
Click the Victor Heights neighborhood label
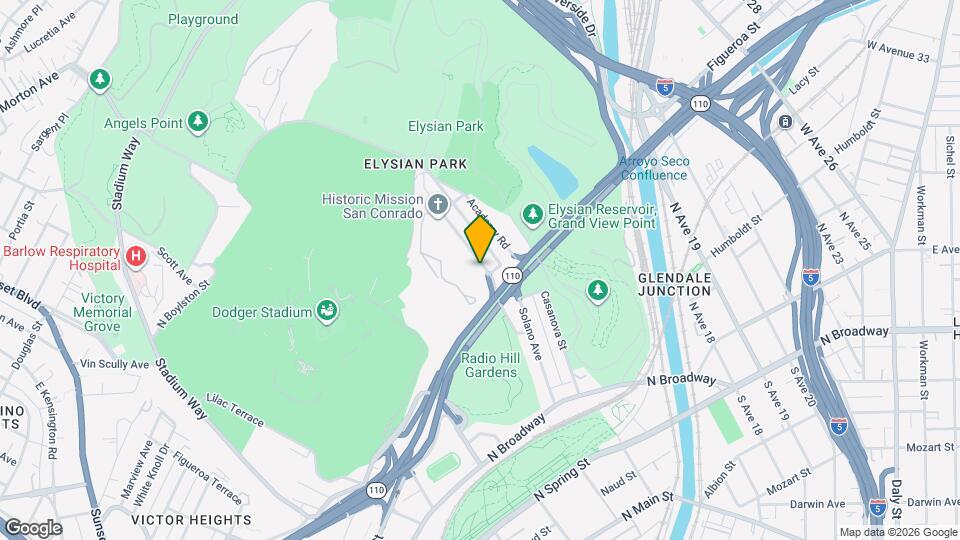tap(191, 520)
